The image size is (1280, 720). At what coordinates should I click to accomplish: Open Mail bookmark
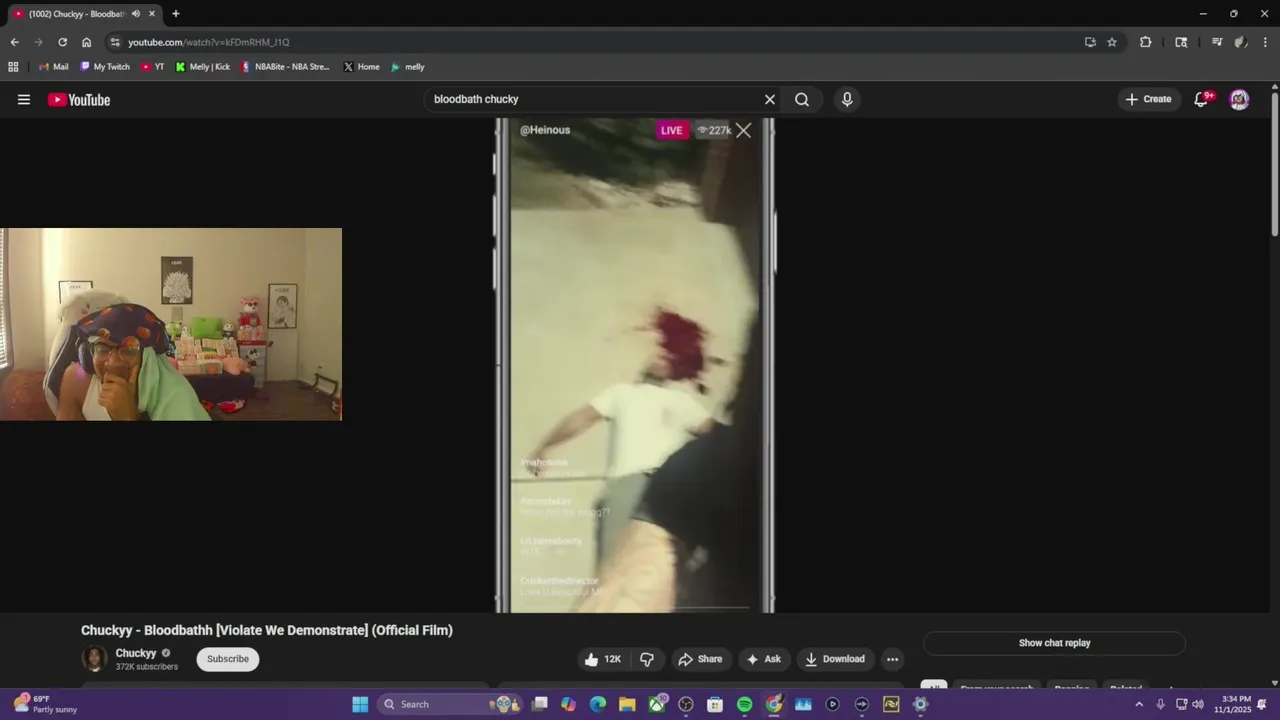click(x=53, y=67)
